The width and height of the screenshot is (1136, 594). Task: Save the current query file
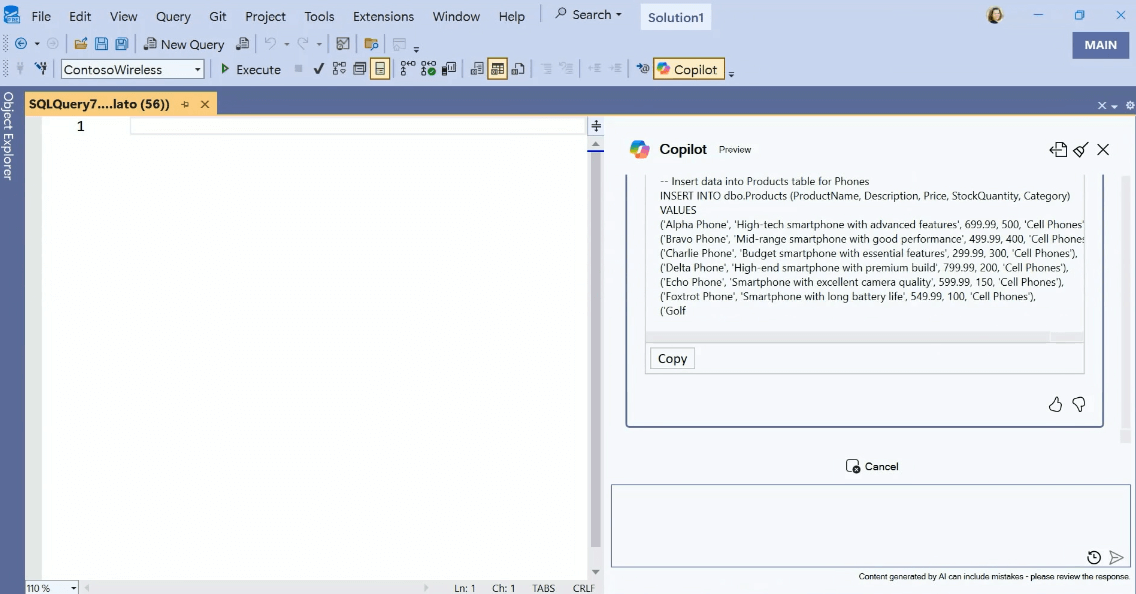pyautogui.click(x=101, y=44)
